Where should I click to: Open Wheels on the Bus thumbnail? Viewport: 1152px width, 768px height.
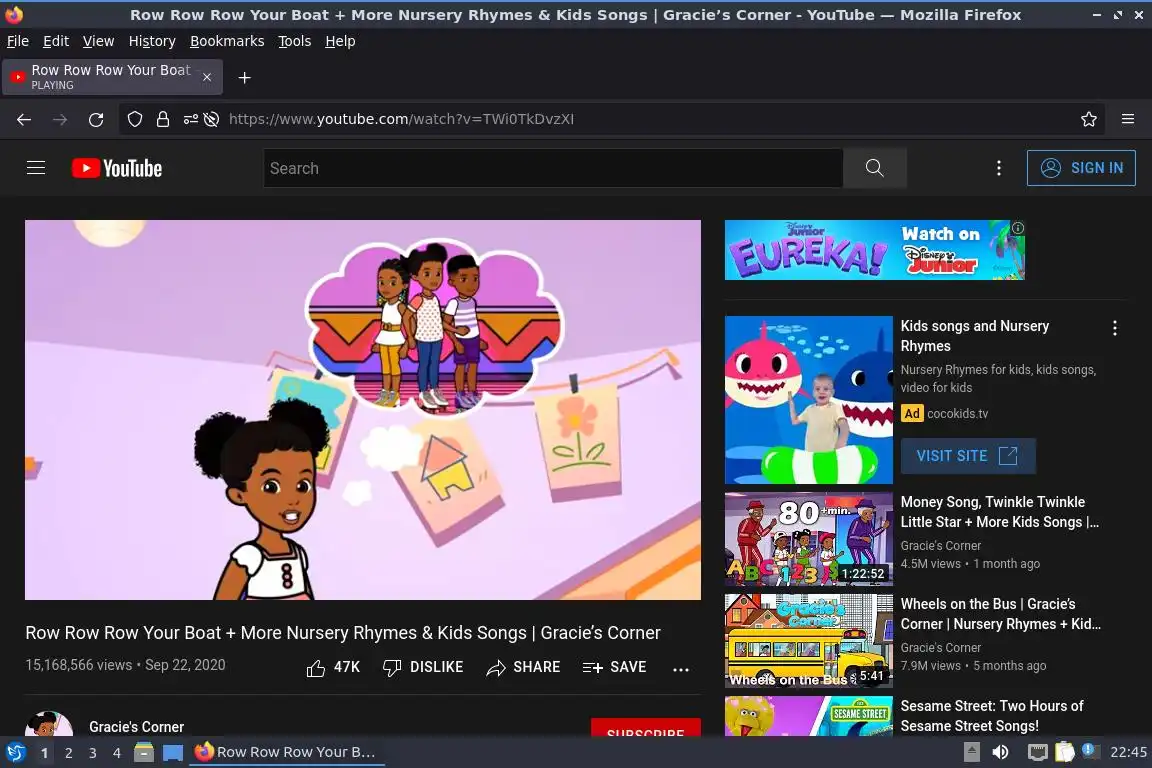click(x=808, y=641)
